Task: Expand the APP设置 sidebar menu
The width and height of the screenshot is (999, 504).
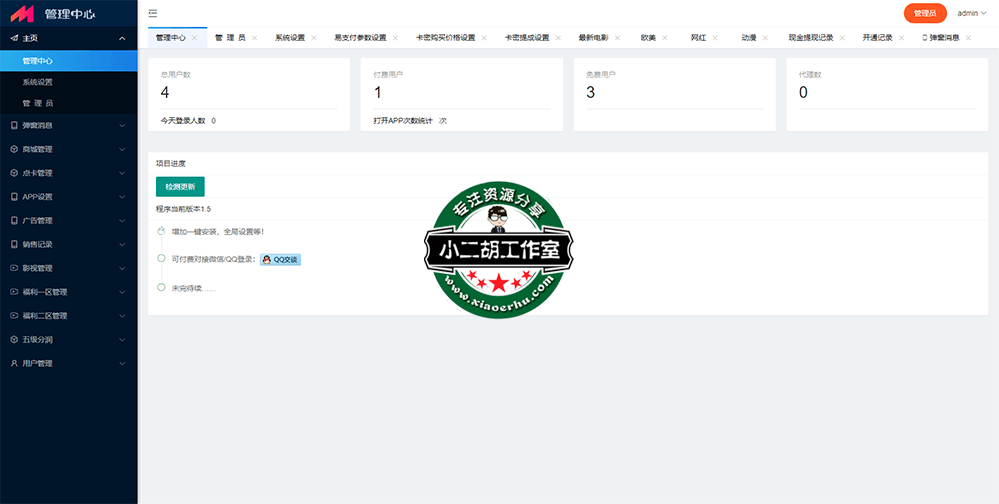Action: click(x=68, y=197)
